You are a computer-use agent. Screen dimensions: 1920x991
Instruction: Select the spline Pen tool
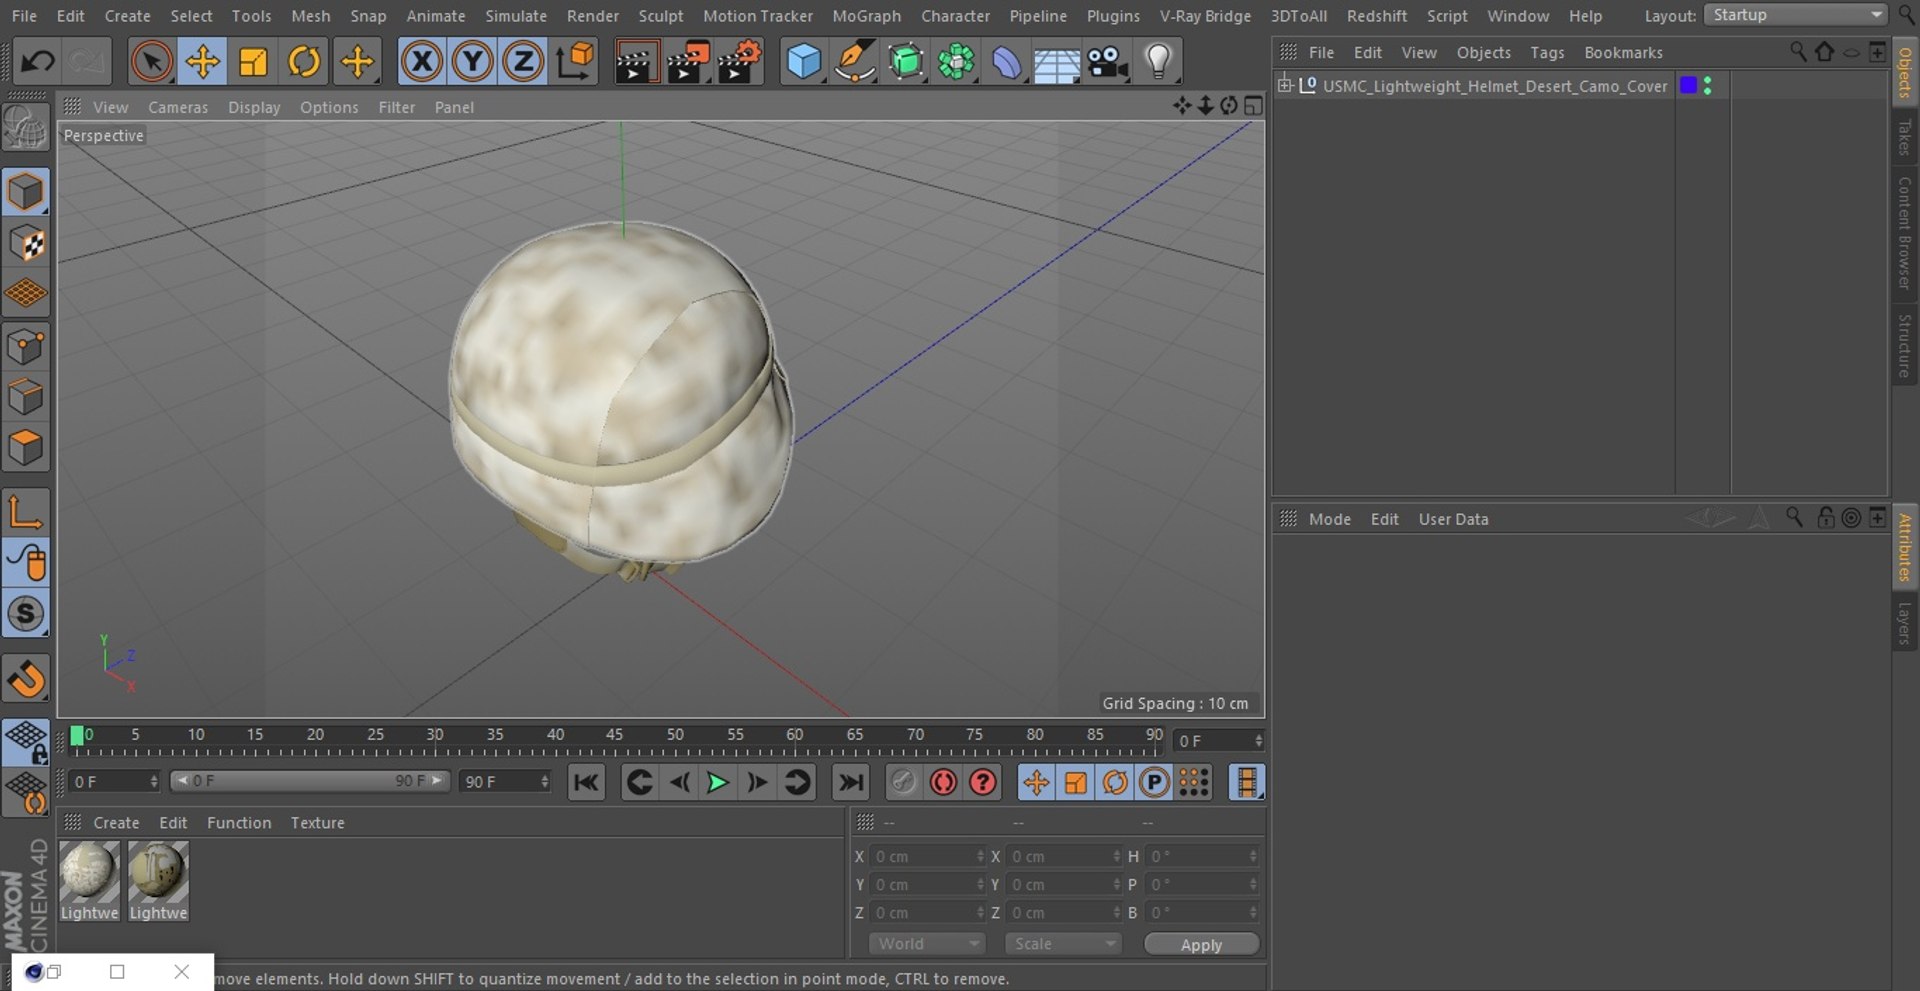854,62
